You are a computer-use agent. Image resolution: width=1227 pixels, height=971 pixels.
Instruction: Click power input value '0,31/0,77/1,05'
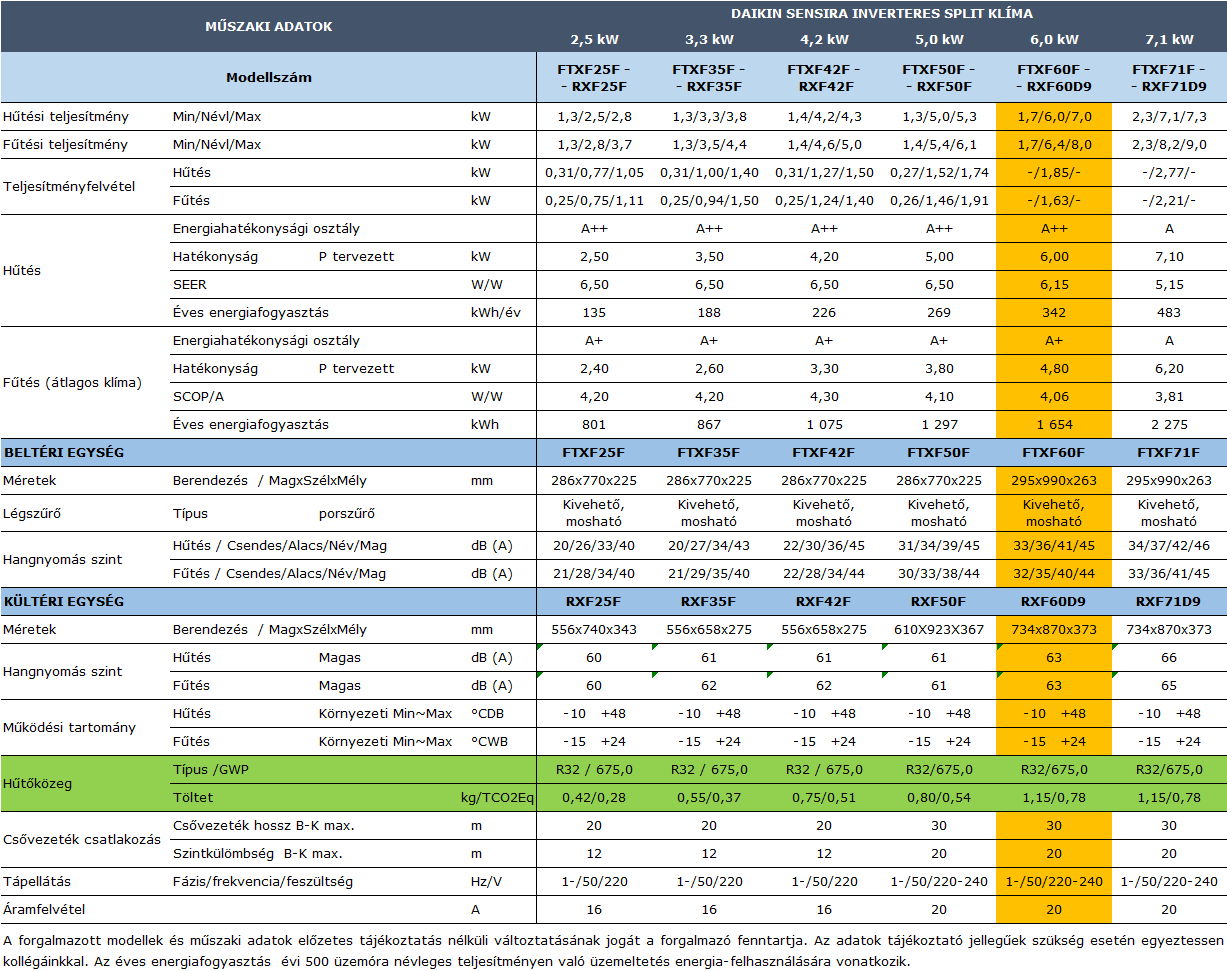coord(594,172)
